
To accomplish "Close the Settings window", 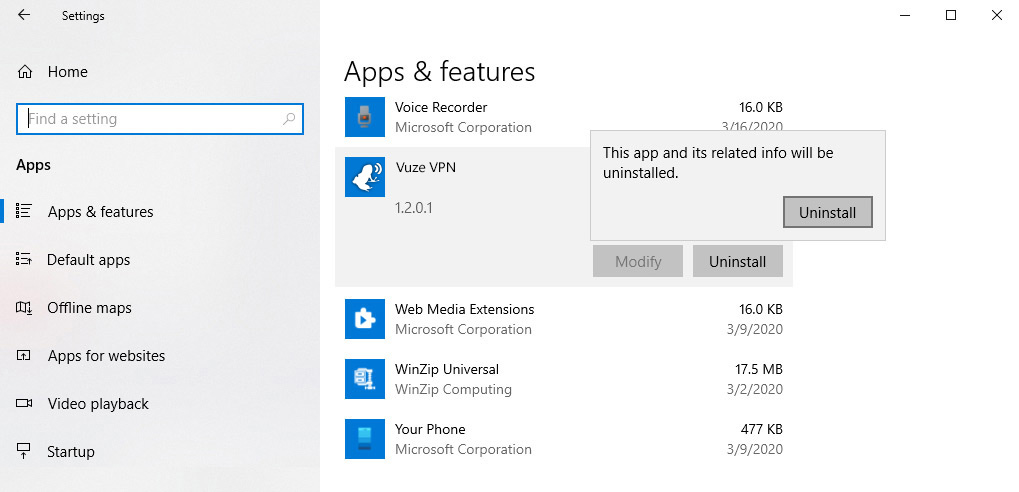I will tap(996, 16).
